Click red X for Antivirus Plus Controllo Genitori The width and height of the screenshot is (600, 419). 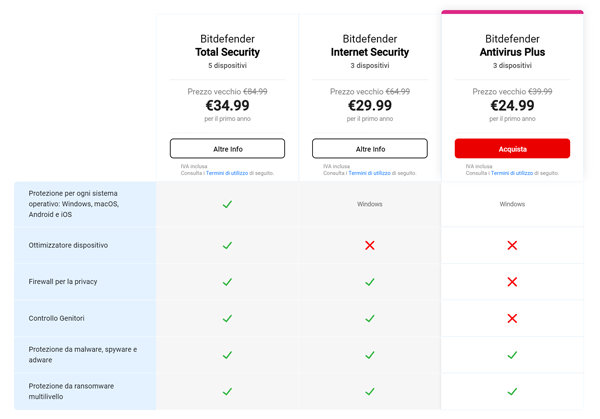pyautogui.click(x=512, y=318)
